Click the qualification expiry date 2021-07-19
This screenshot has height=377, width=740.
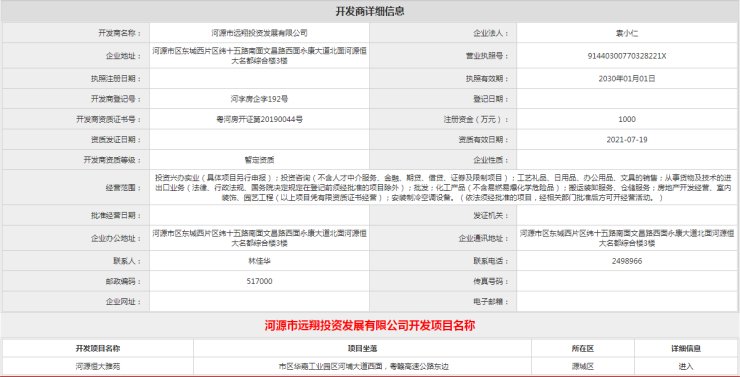pyautogui.click(x=627, y=140)
